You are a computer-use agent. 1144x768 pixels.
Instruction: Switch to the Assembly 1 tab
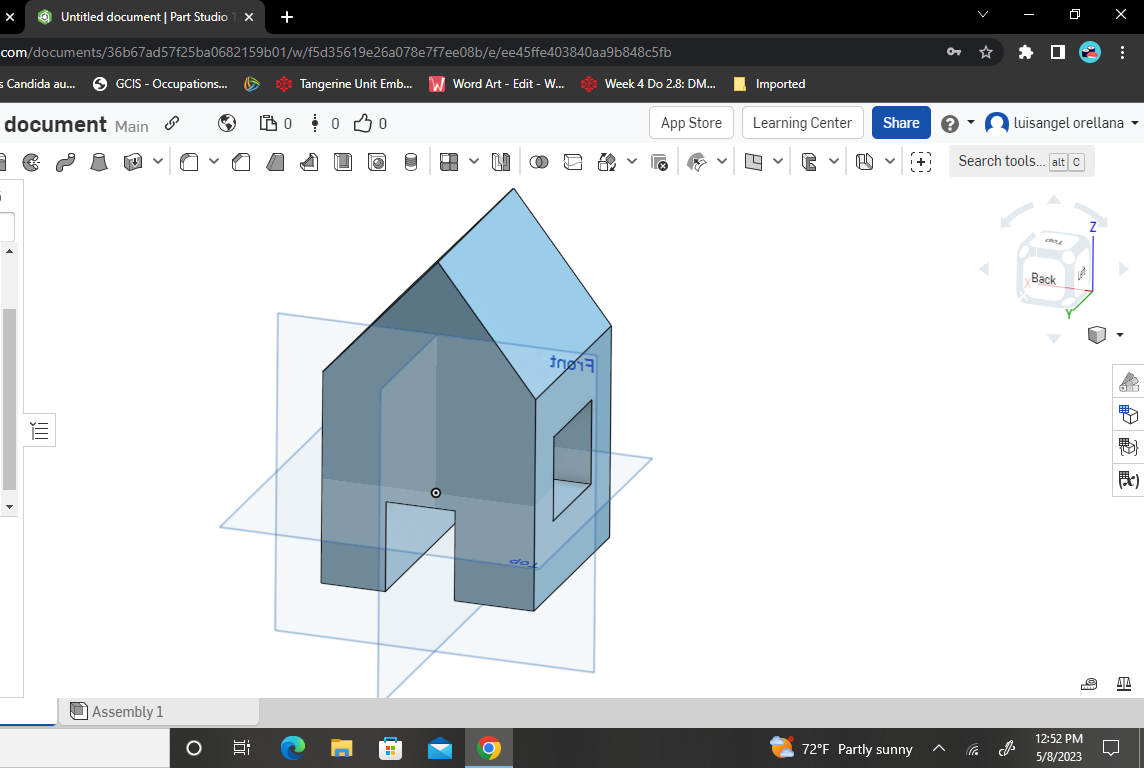pos(127,711)
